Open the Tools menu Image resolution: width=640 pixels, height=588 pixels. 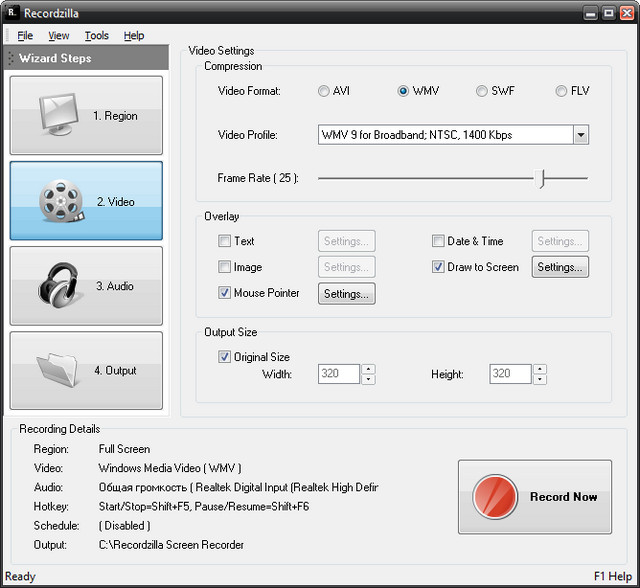pos(97,36)
